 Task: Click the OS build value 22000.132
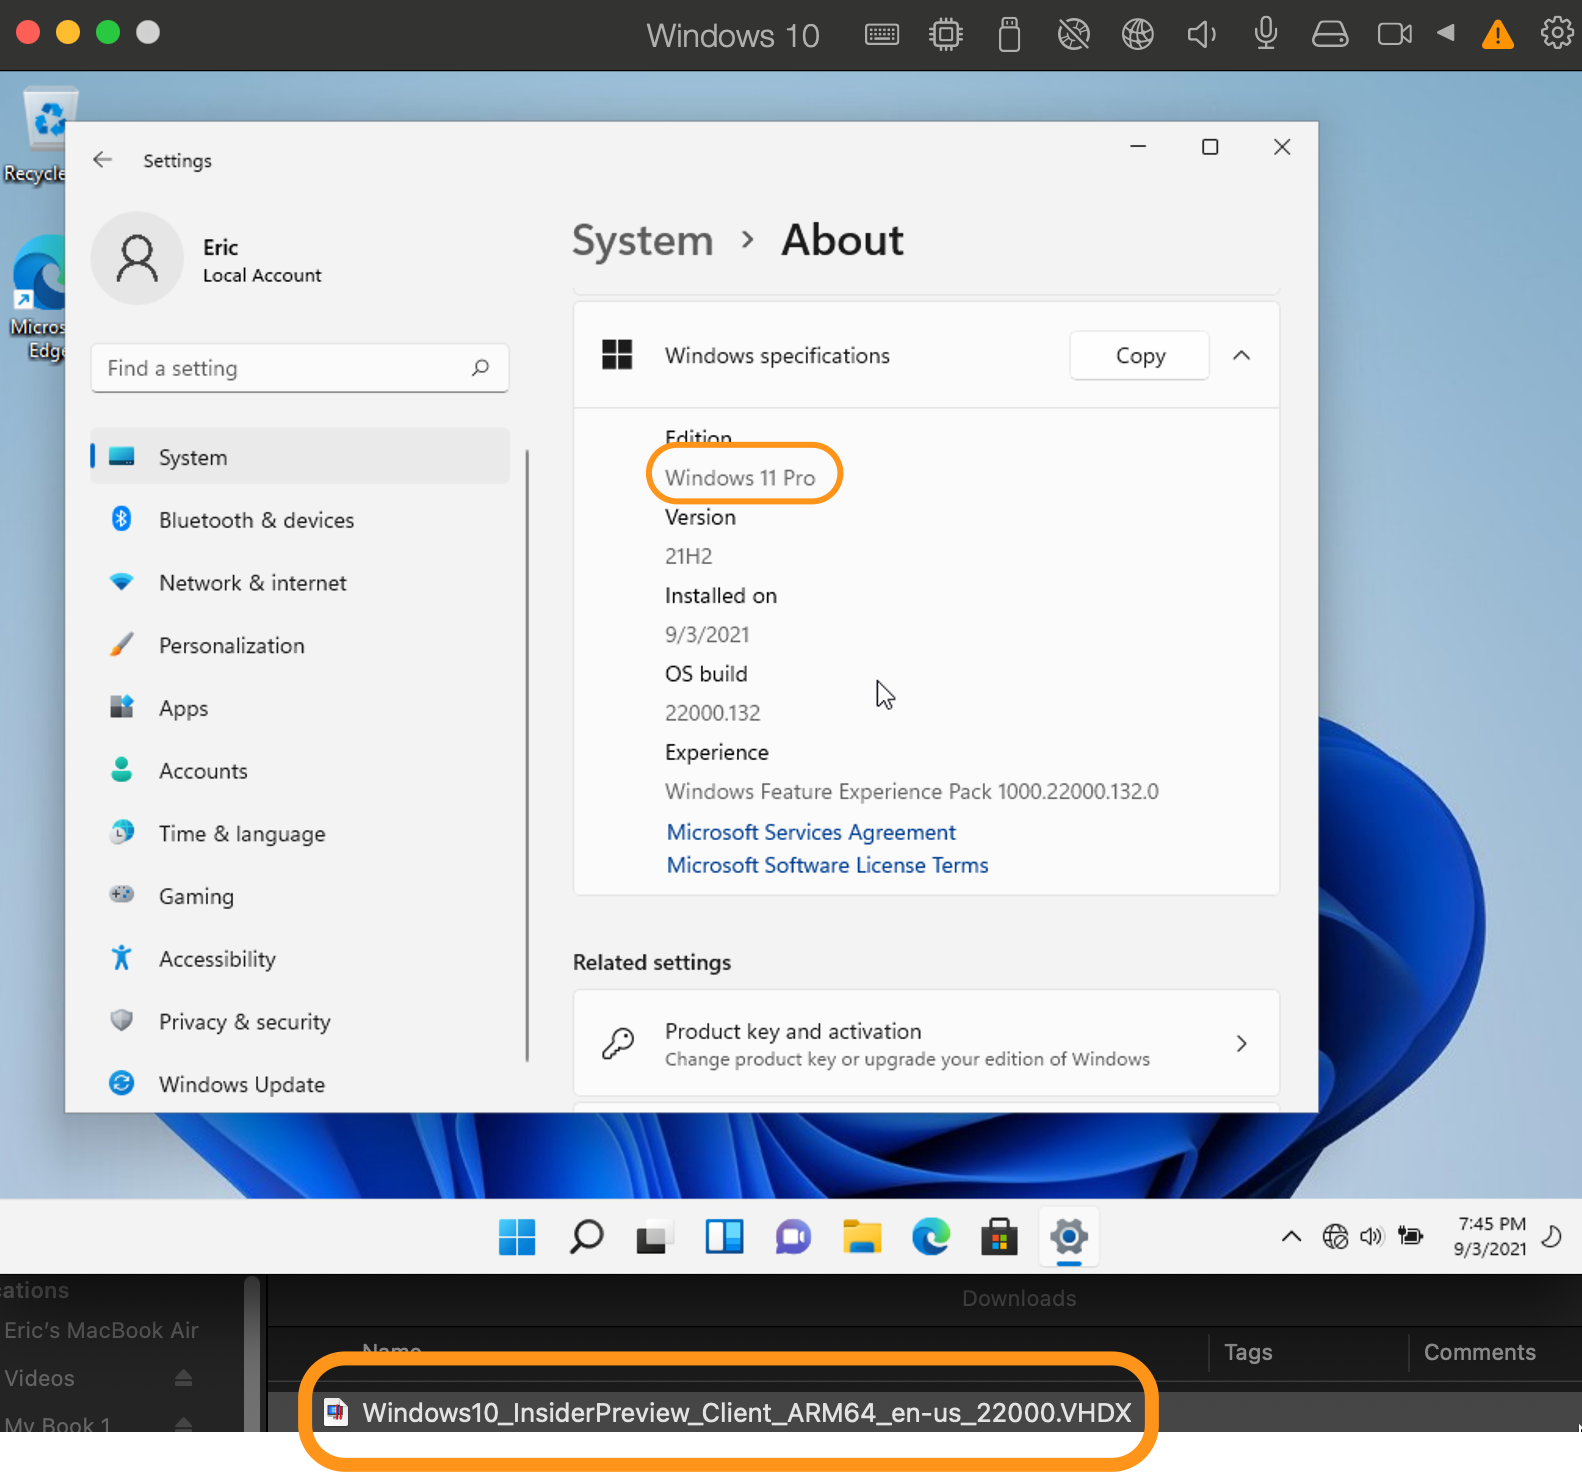[712, 713]
